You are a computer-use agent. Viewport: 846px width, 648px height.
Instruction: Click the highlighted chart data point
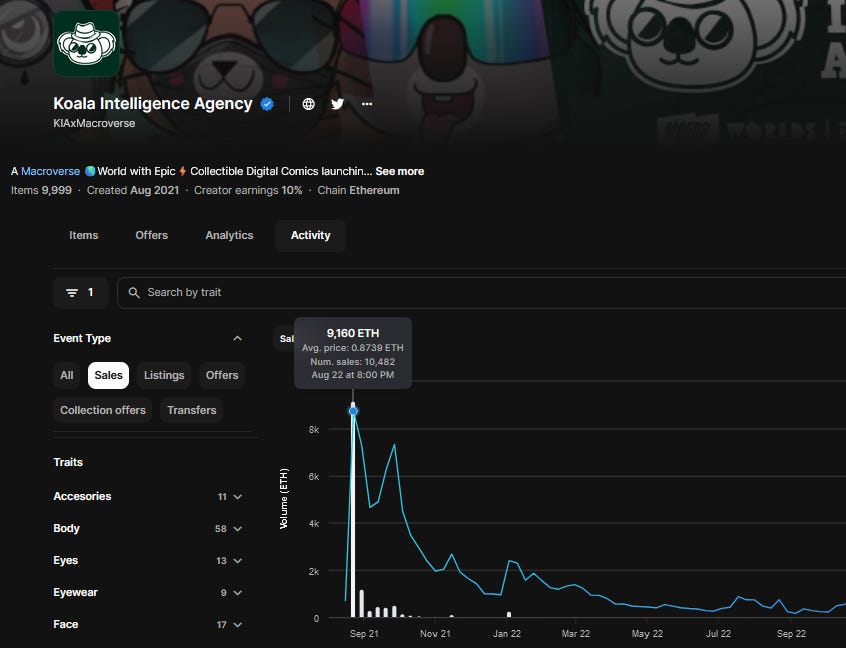(353, 411)
